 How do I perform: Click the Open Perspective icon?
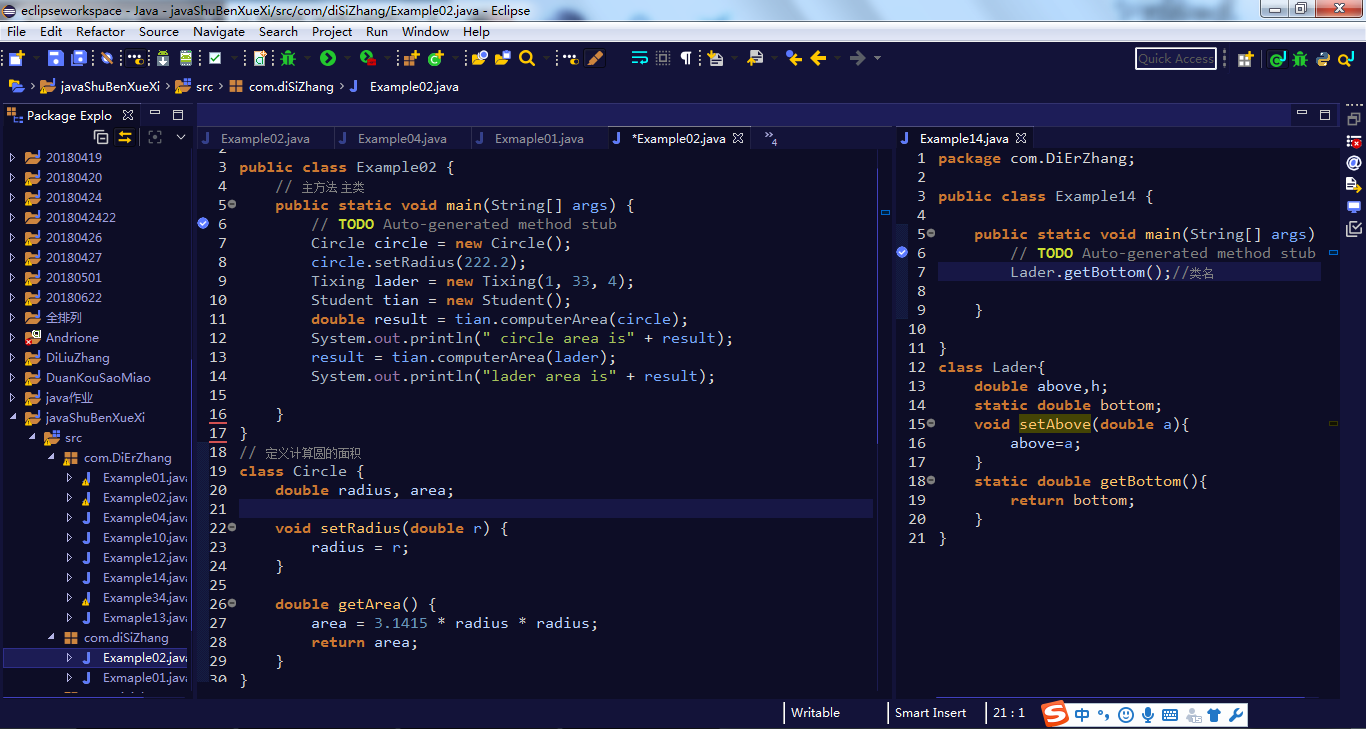pyautogui.click(x=1245, y=59)
